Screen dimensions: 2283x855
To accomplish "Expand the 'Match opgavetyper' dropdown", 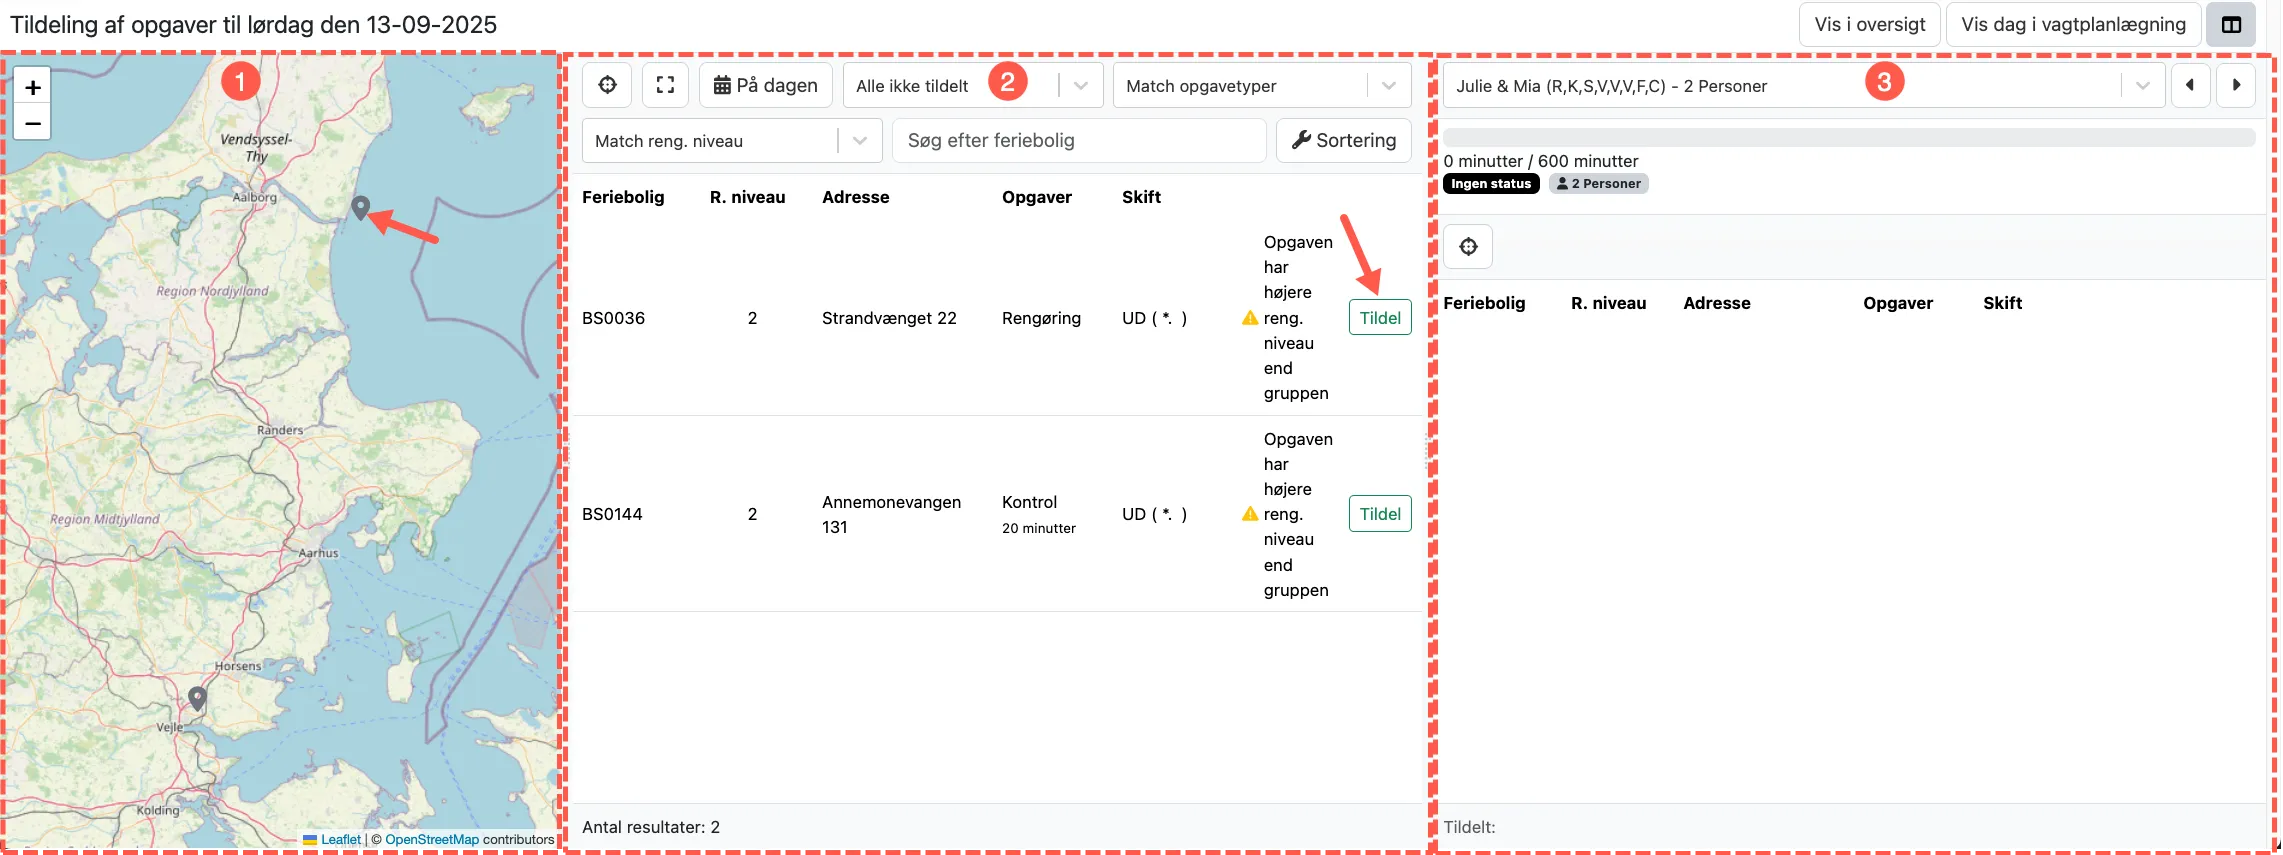I will tap(1388, 86).
